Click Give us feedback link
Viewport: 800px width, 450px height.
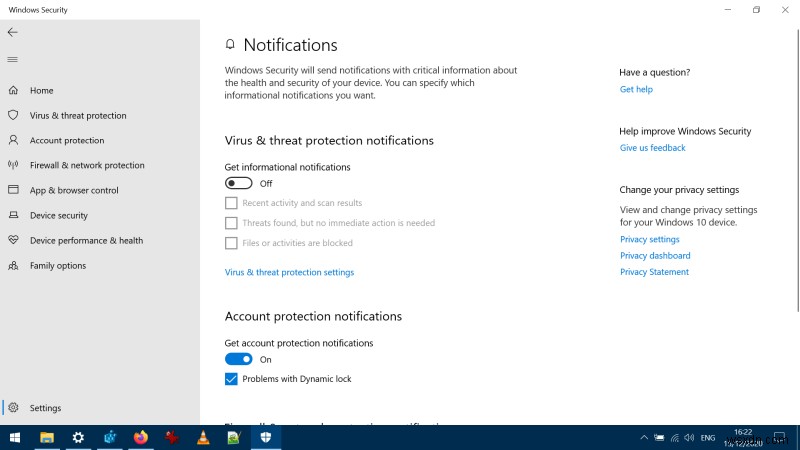click(653, 148)
